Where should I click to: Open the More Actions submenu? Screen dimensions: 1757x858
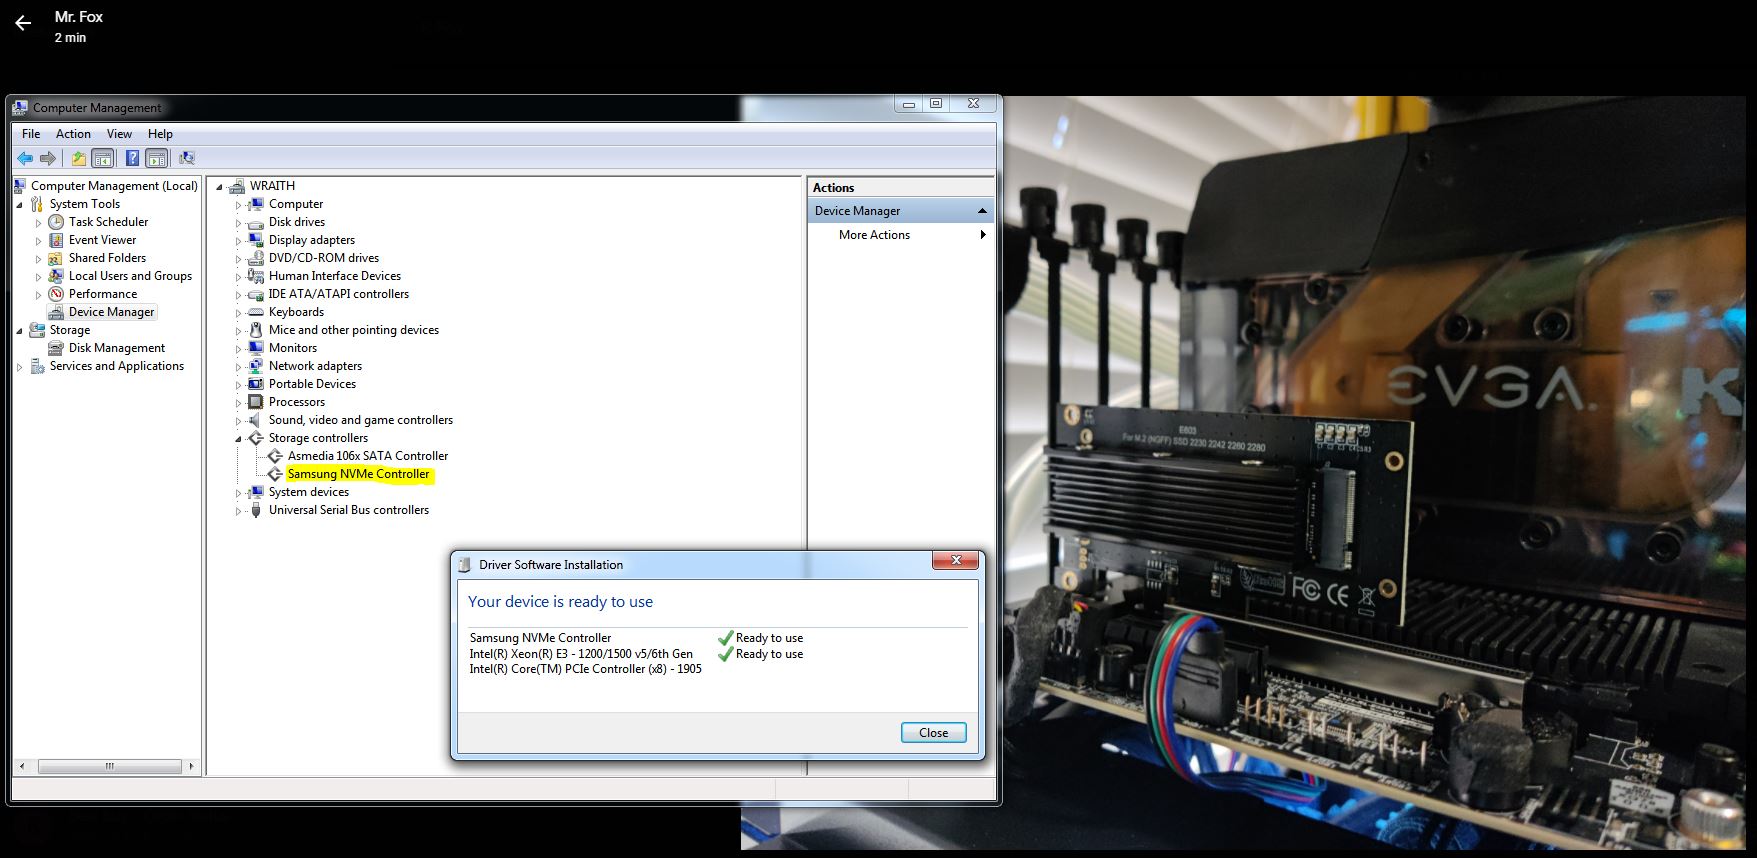(901, 235)
